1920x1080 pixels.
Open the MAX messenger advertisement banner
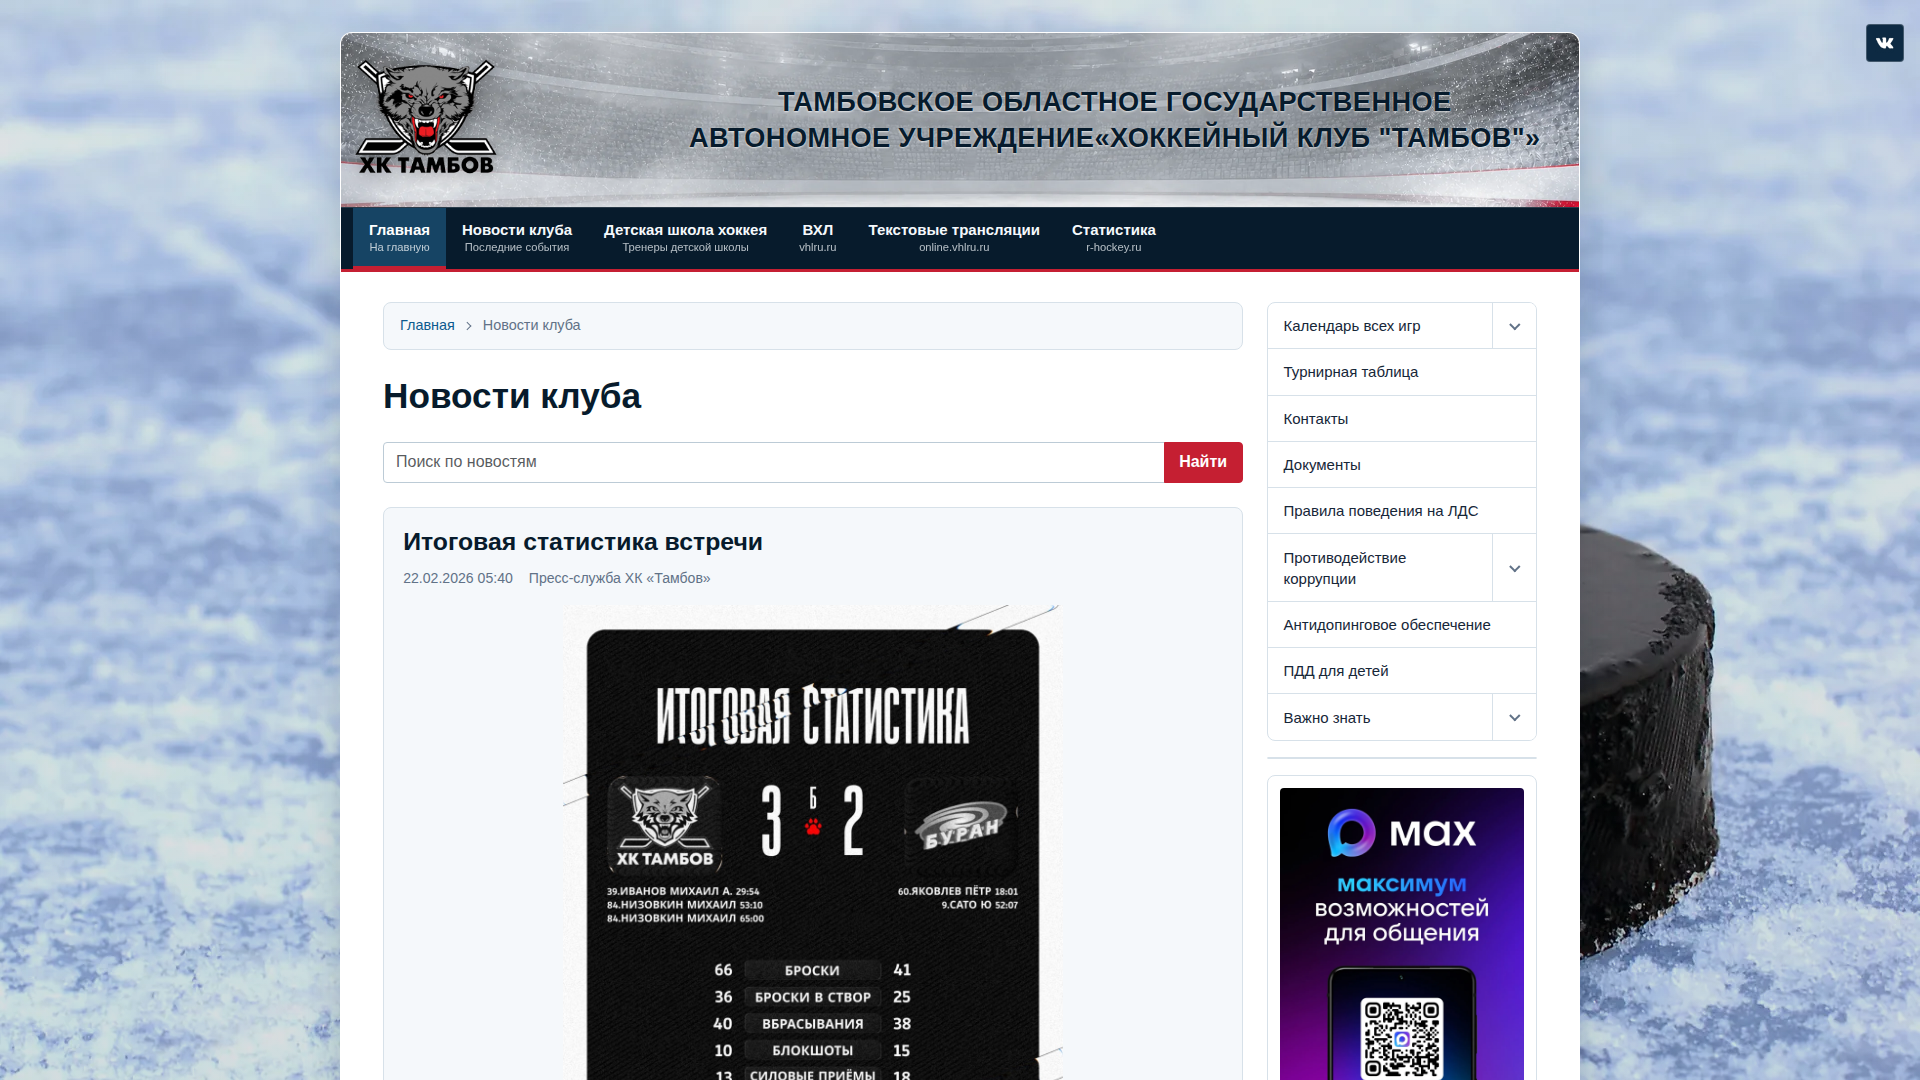1401,933
